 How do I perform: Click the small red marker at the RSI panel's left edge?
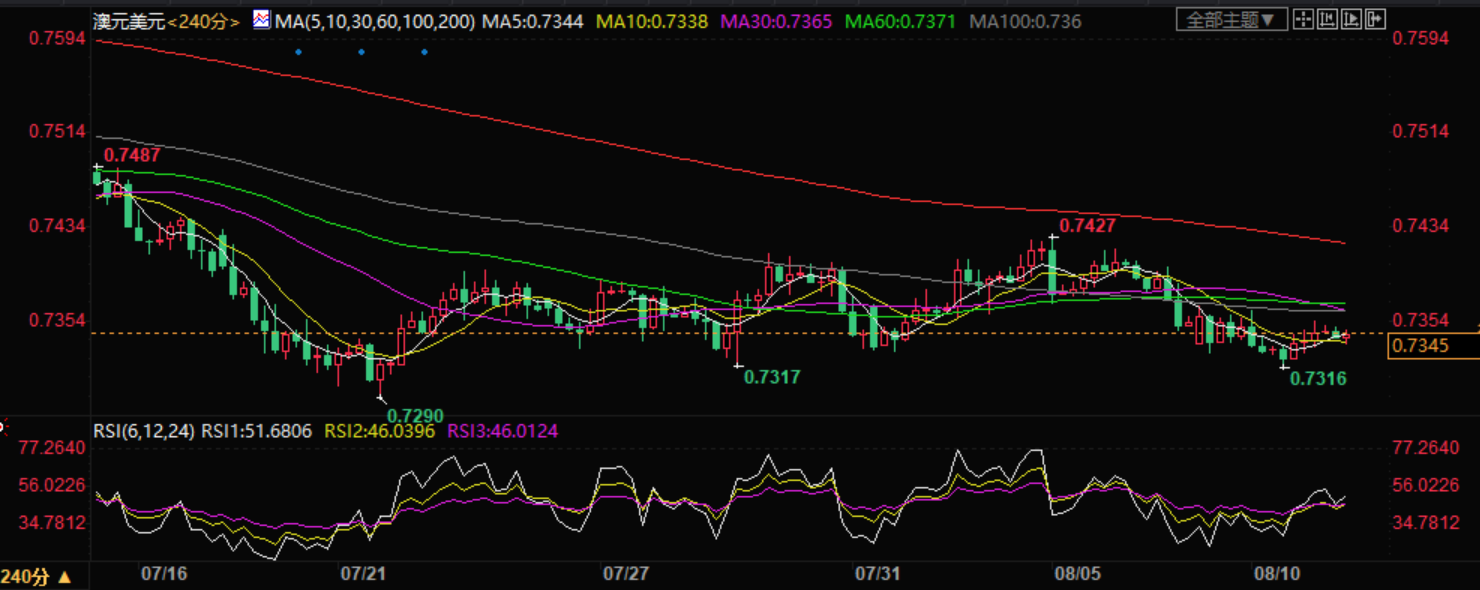[x=2, y=428]
